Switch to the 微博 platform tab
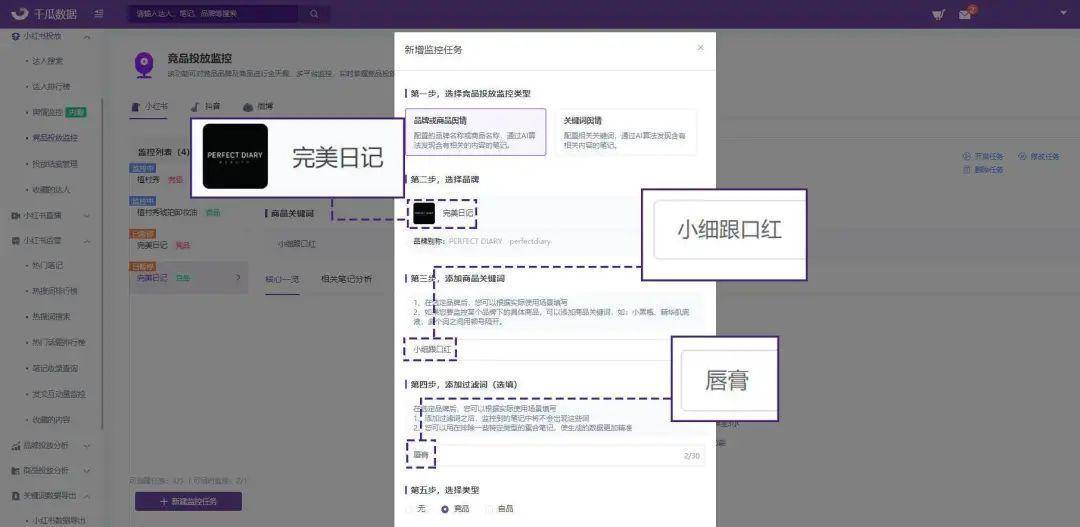The image size is (1080, 527). (x=258, y=107)
